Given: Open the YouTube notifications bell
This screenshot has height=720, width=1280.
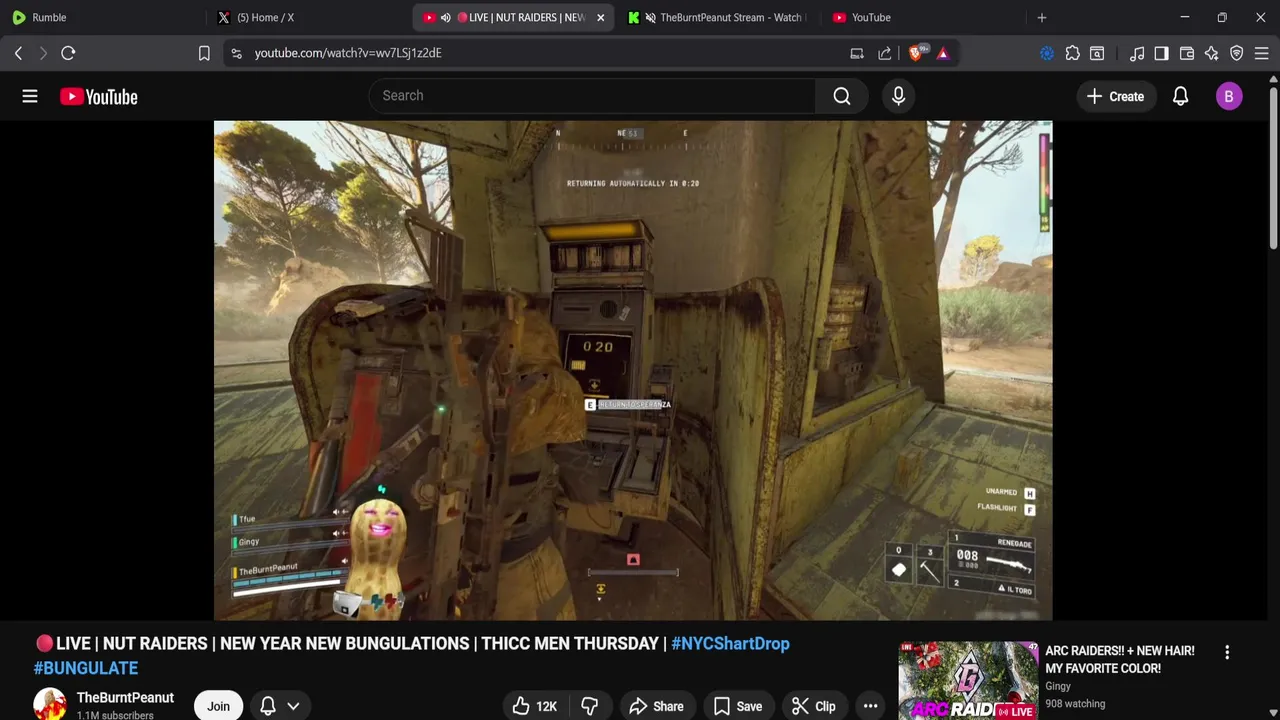Looking at the screenshot, I should tap(1180, 96).
